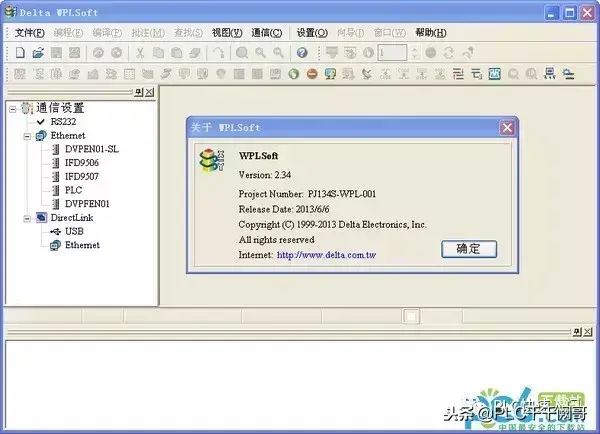Click the monitor icon right of STOP

330,73
